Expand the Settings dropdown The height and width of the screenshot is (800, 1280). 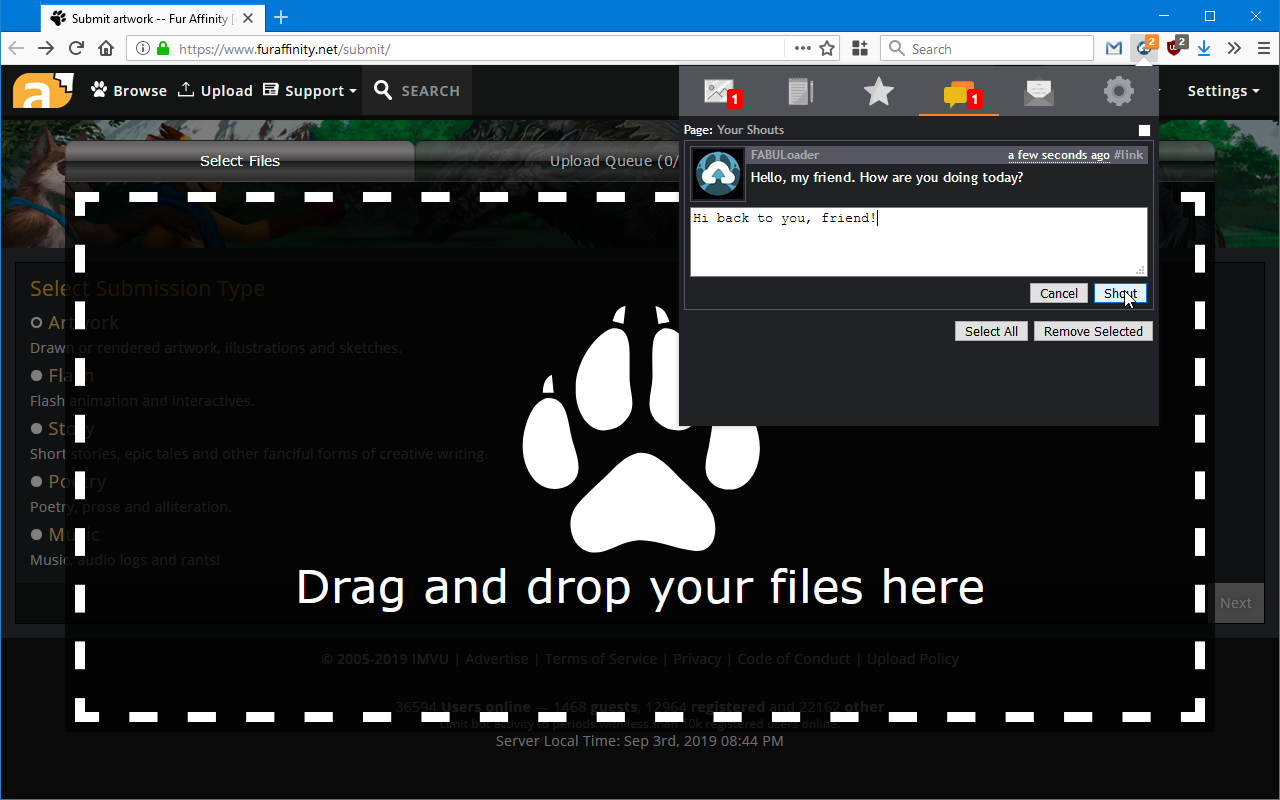click(1223, 90)
